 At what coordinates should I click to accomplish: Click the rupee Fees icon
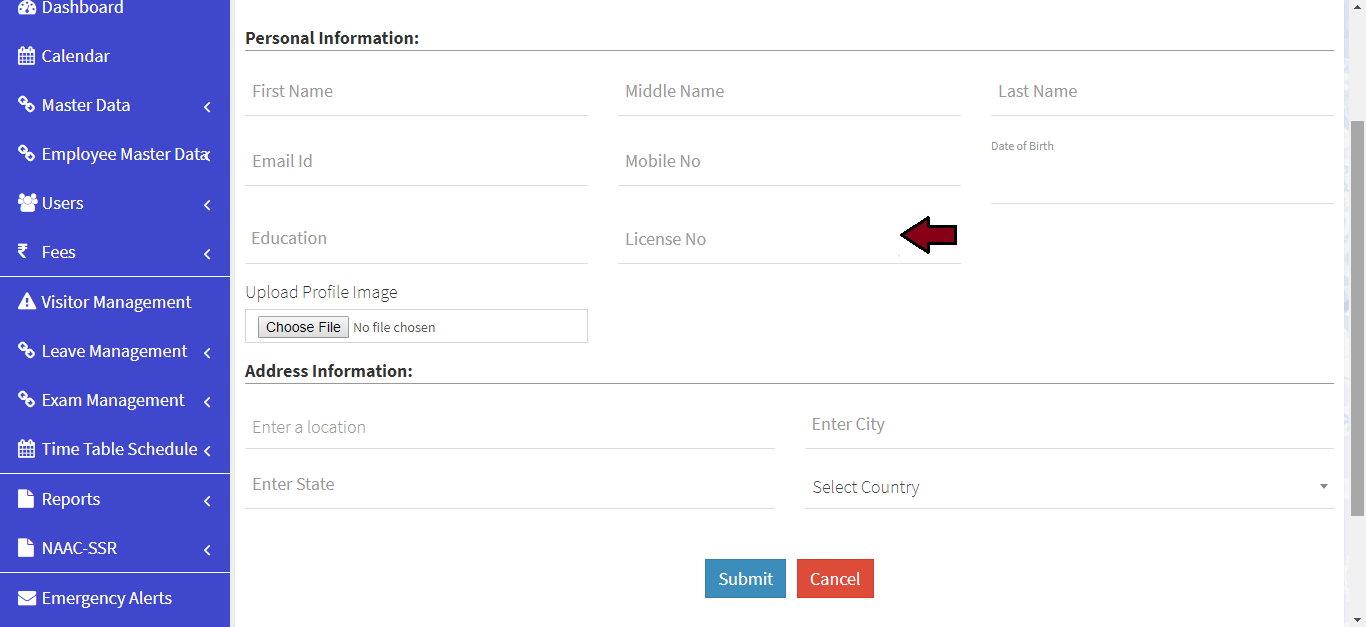point(24,252)
